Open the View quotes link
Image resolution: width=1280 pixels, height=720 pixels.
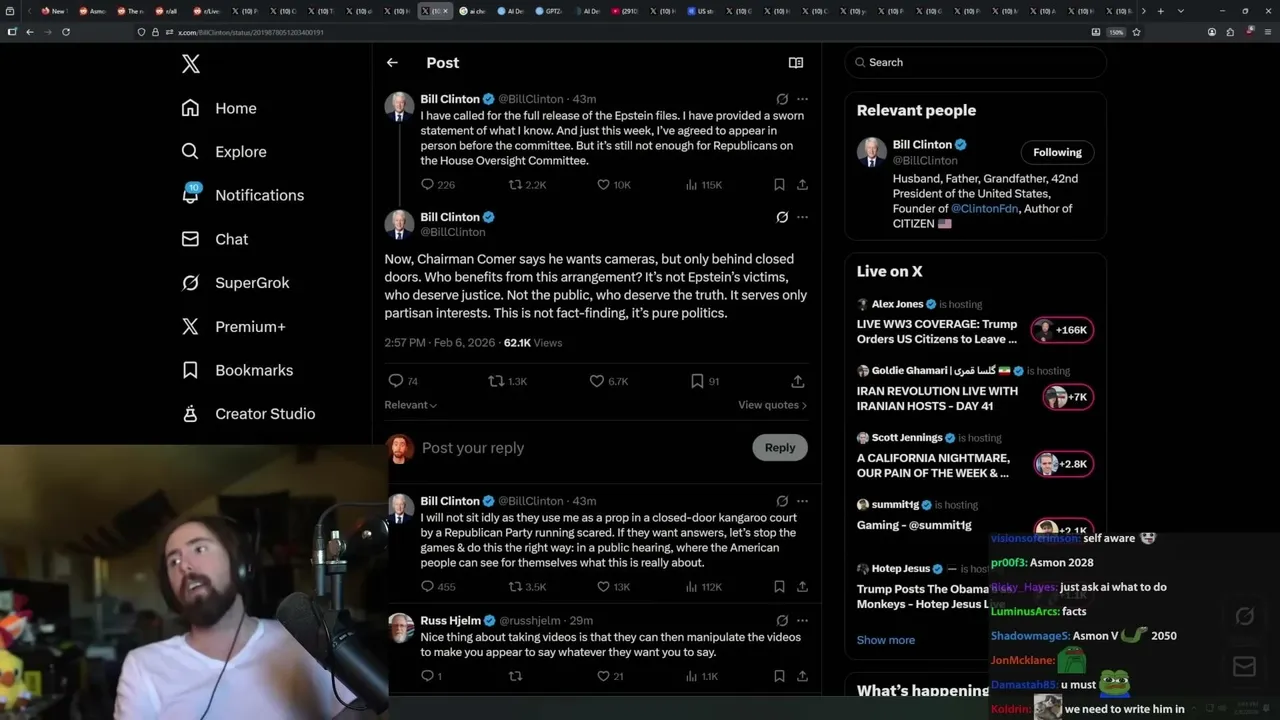point(772,405)
